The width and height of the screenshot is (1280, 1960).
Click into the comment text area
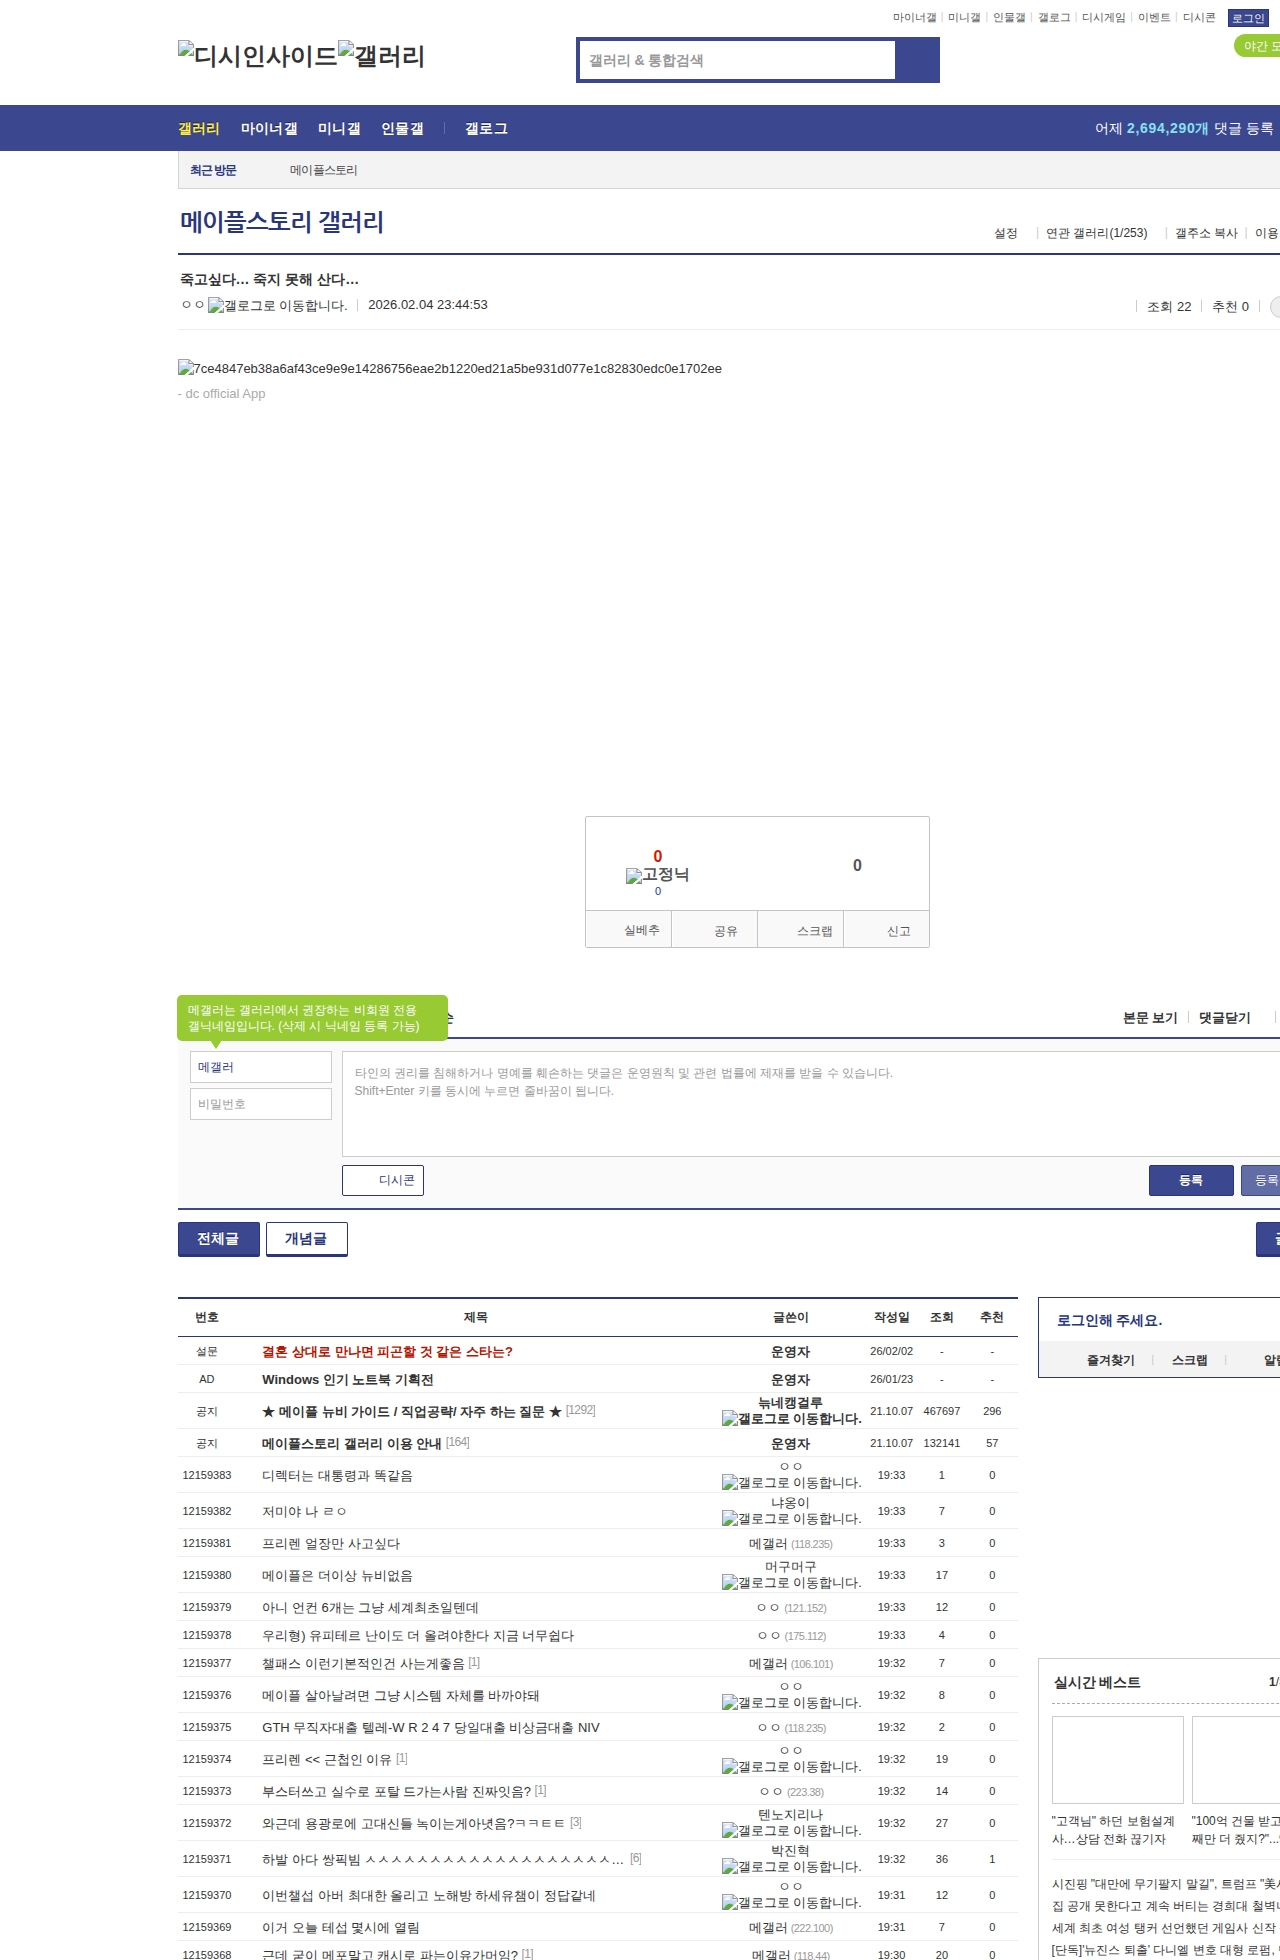[x=811, y=1104]
